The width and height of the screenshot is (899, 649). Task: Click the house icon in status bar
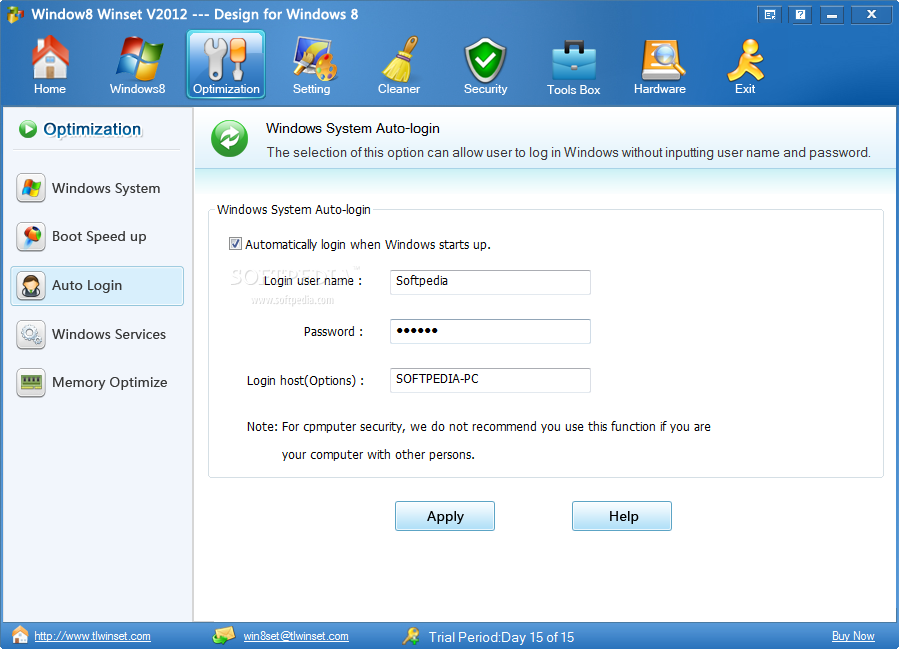(20, 635)
